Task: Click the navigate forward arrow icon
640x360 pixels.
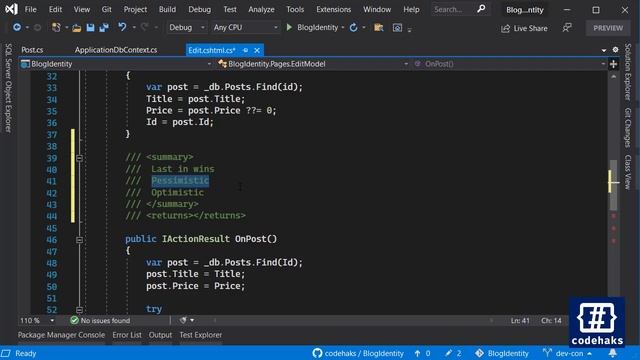Action: (37, 27)
